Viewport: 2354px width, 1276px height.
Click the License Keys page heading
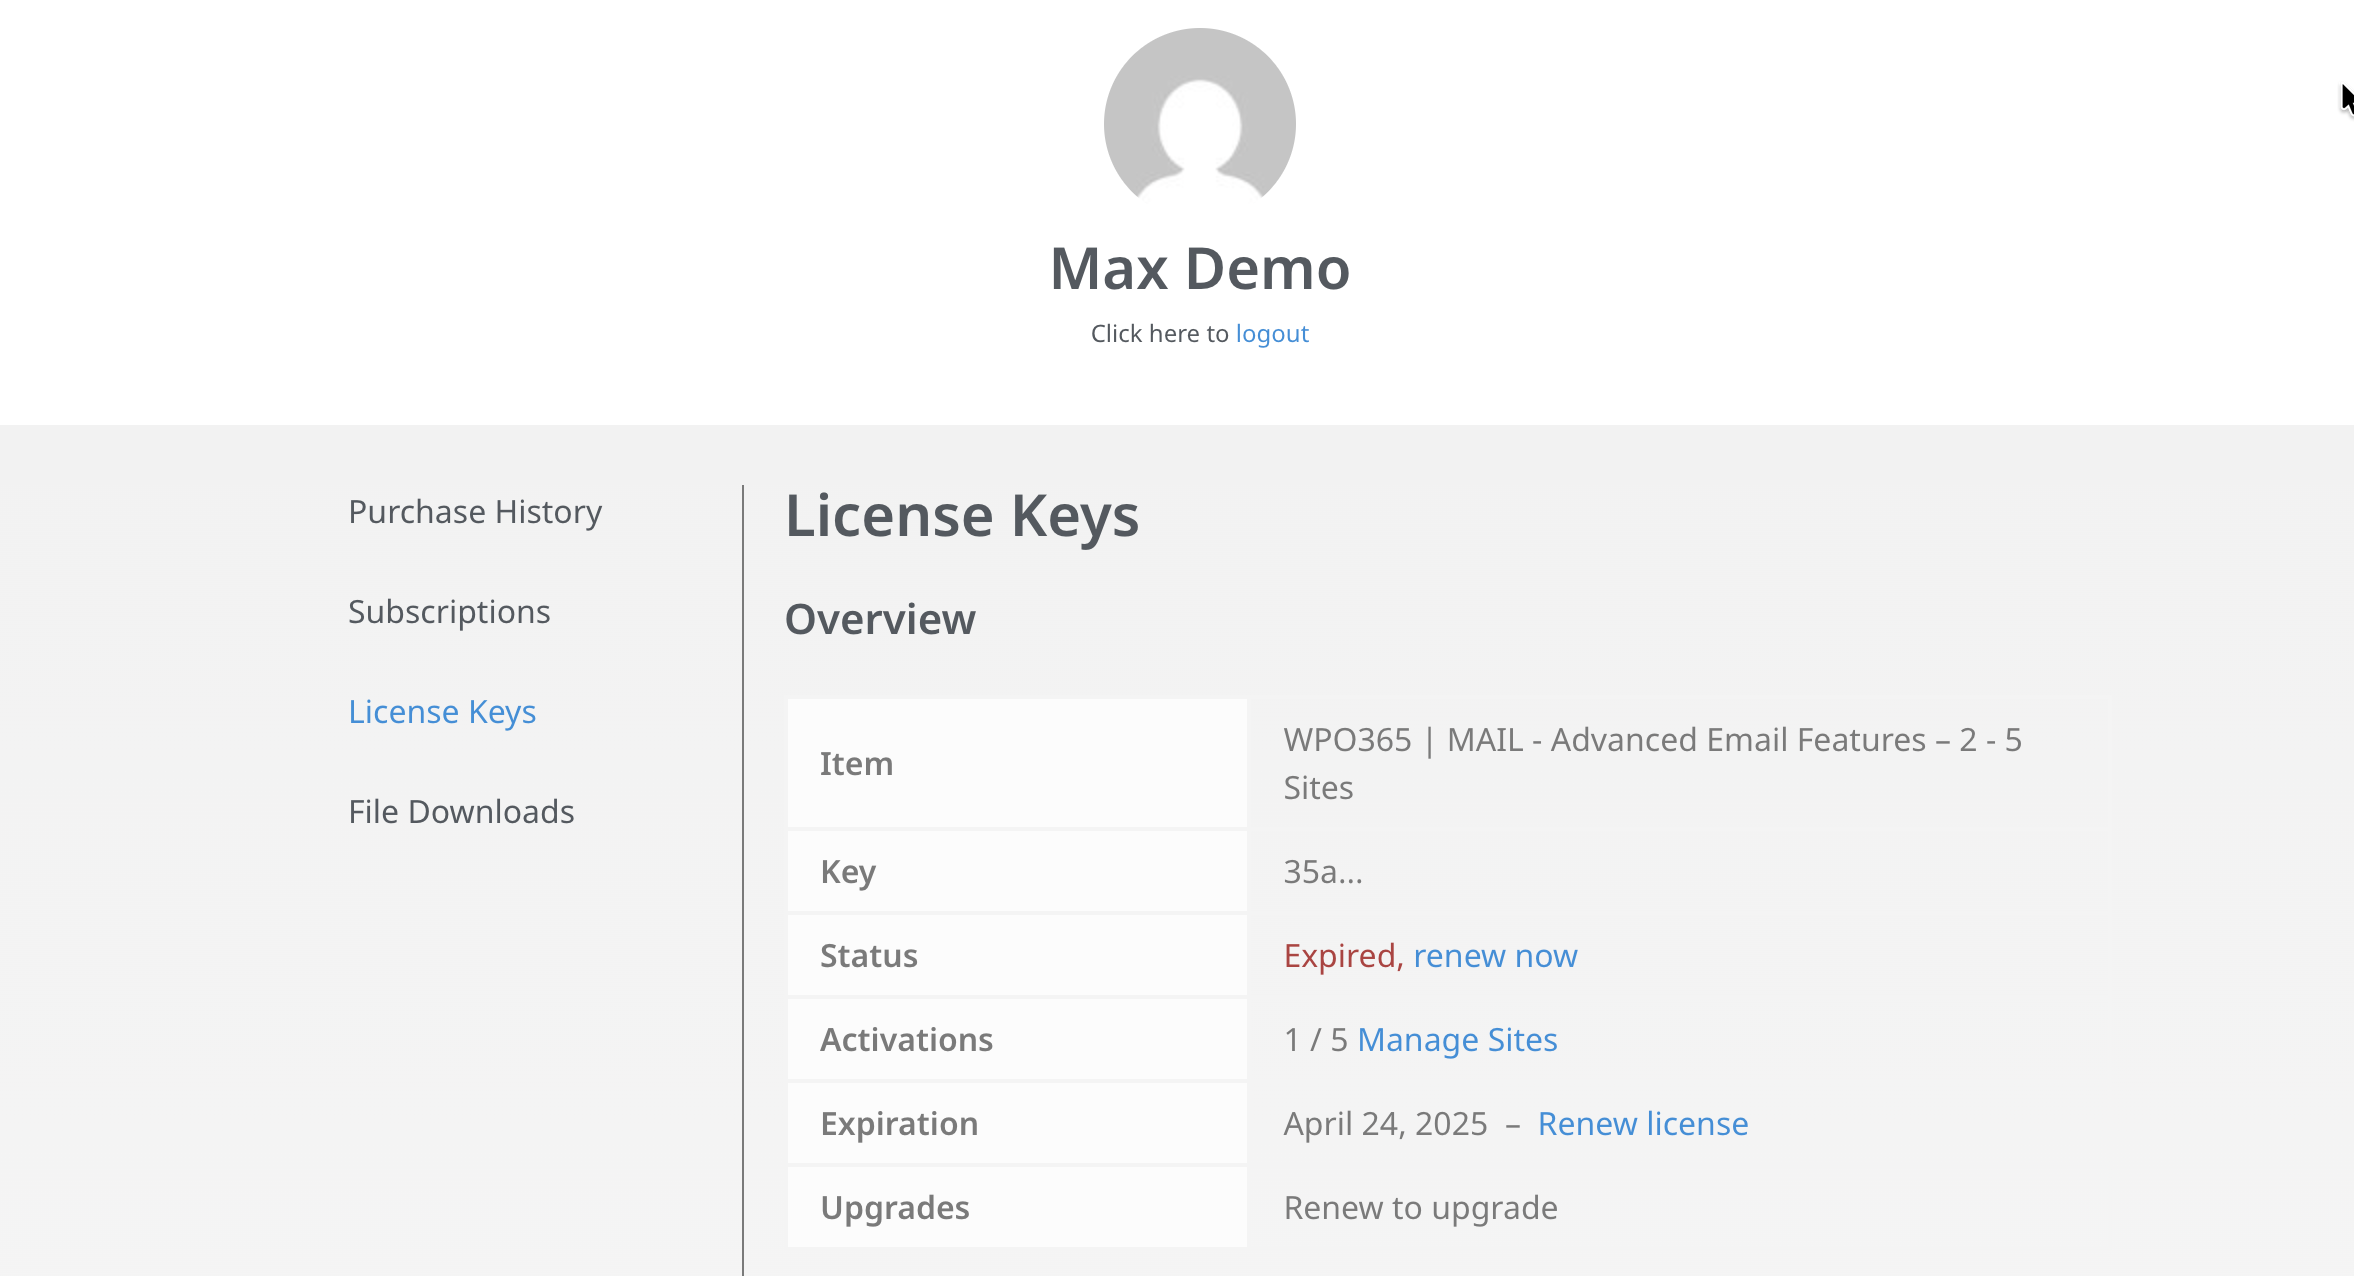pyautogui.click(x=961, y=516)
